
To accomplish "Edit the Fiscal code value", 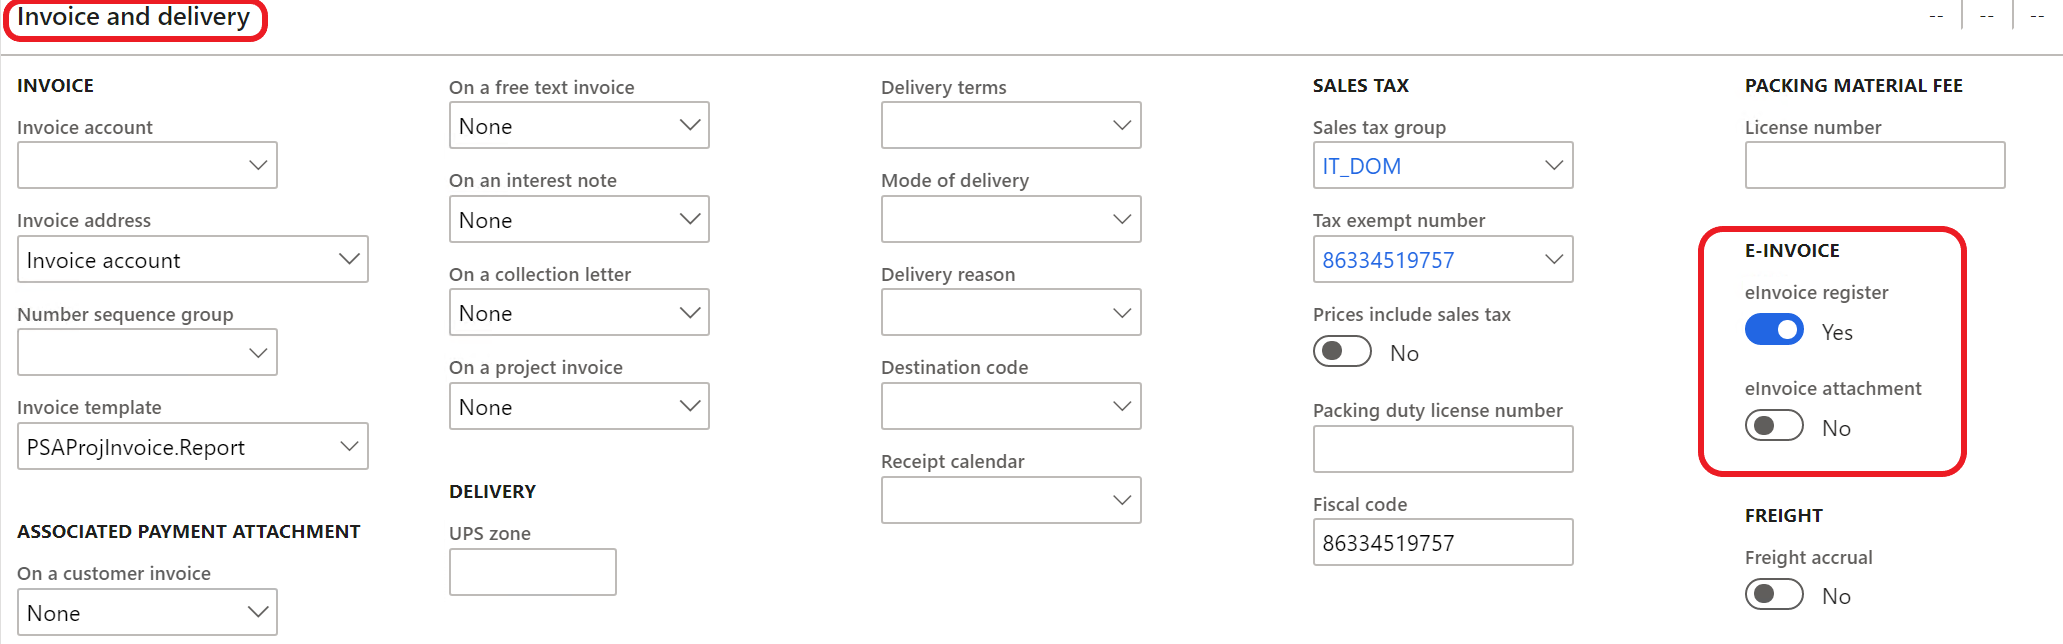I will point(1442,542).
